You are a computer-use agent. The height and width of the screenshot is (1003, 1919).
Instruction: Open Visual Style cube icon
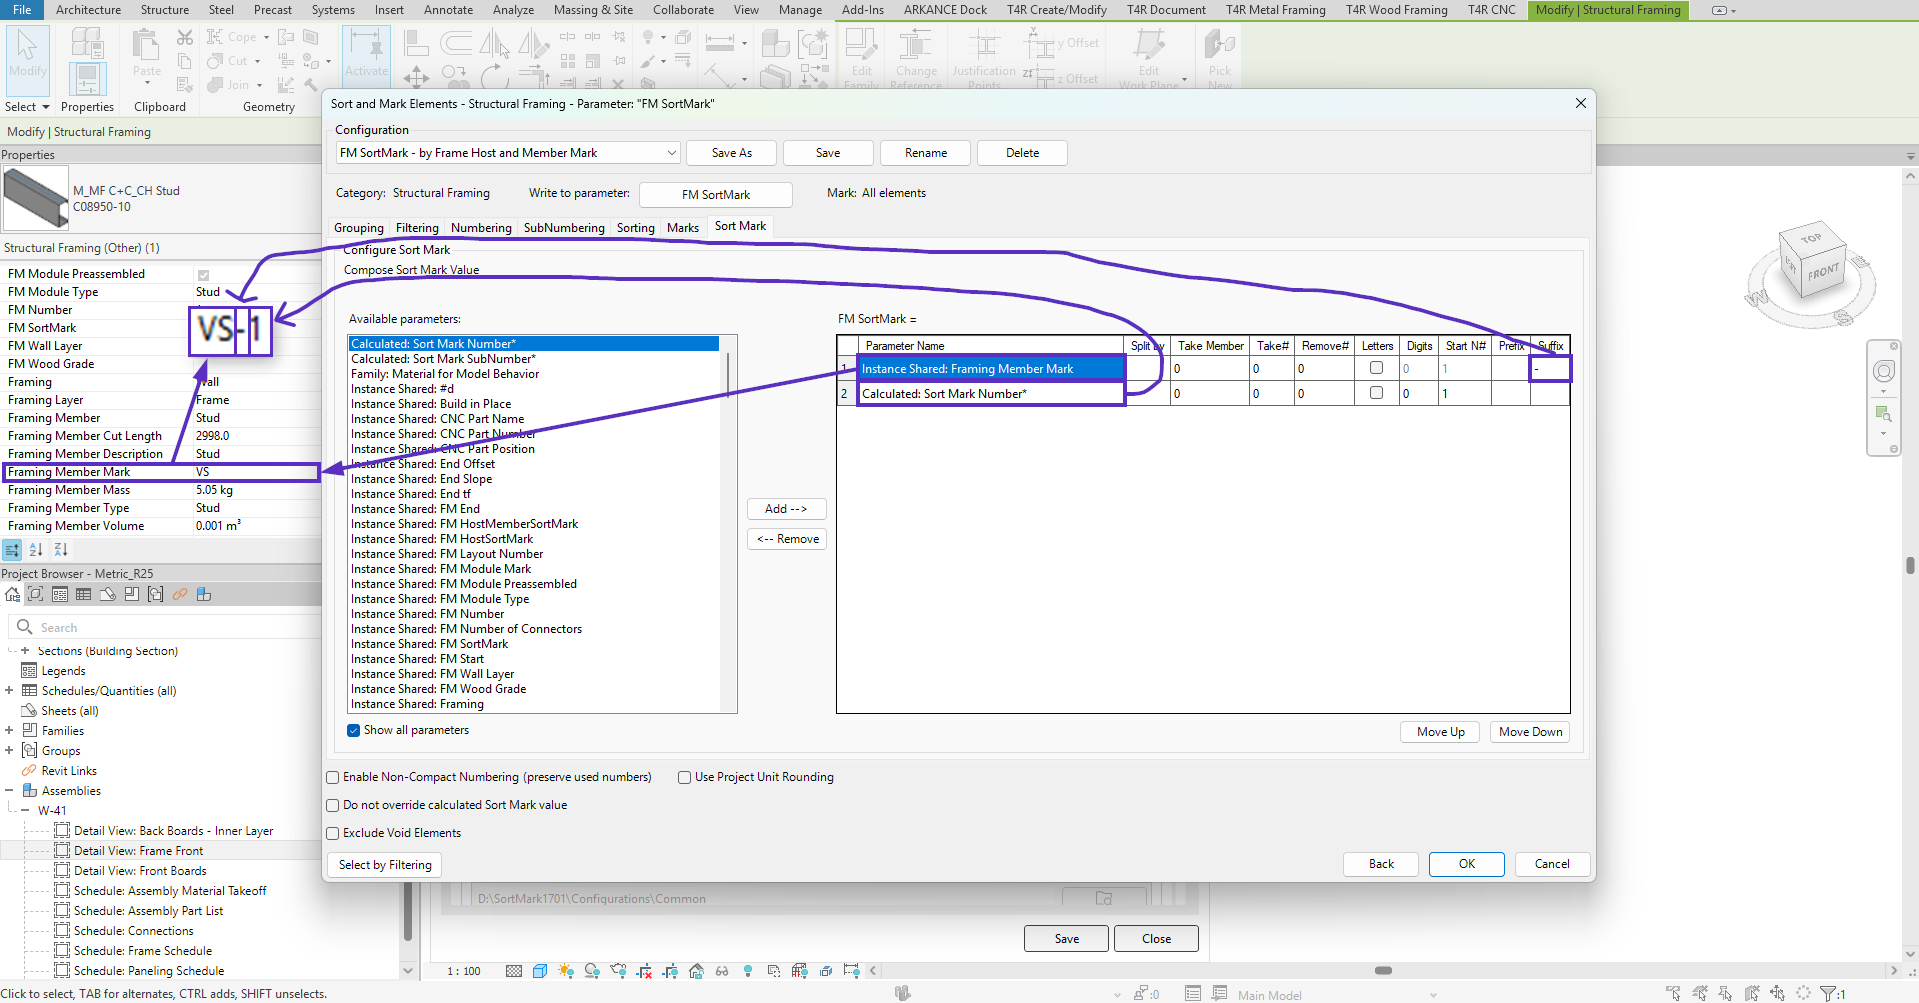coord(540,971)
